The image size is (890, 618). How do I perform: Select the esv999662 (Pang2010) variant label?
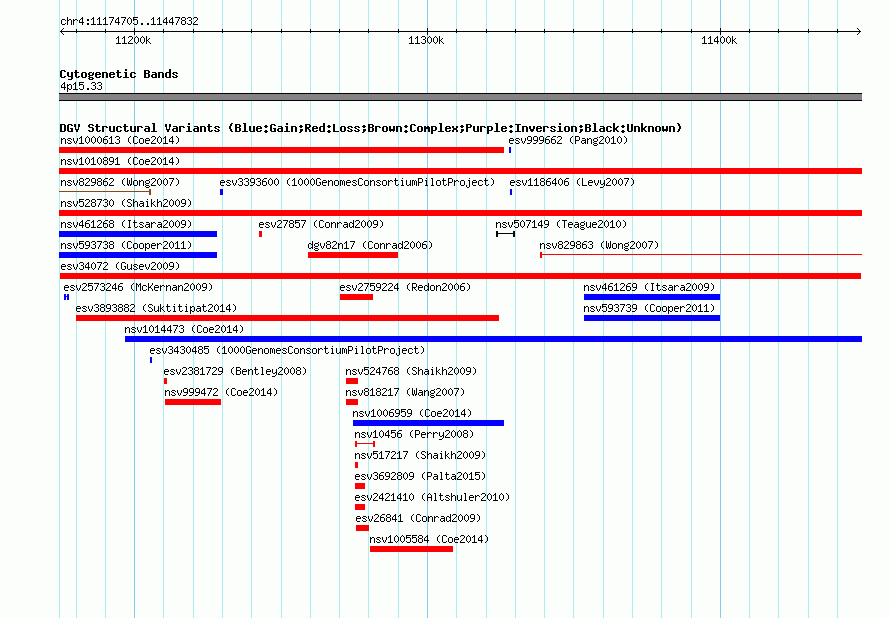(568, 140)
